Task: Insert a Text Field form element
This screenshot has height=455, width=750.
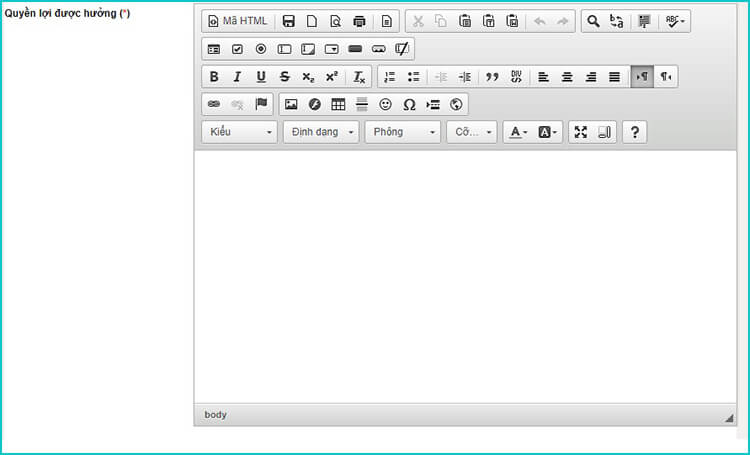Action: (285, 49)
